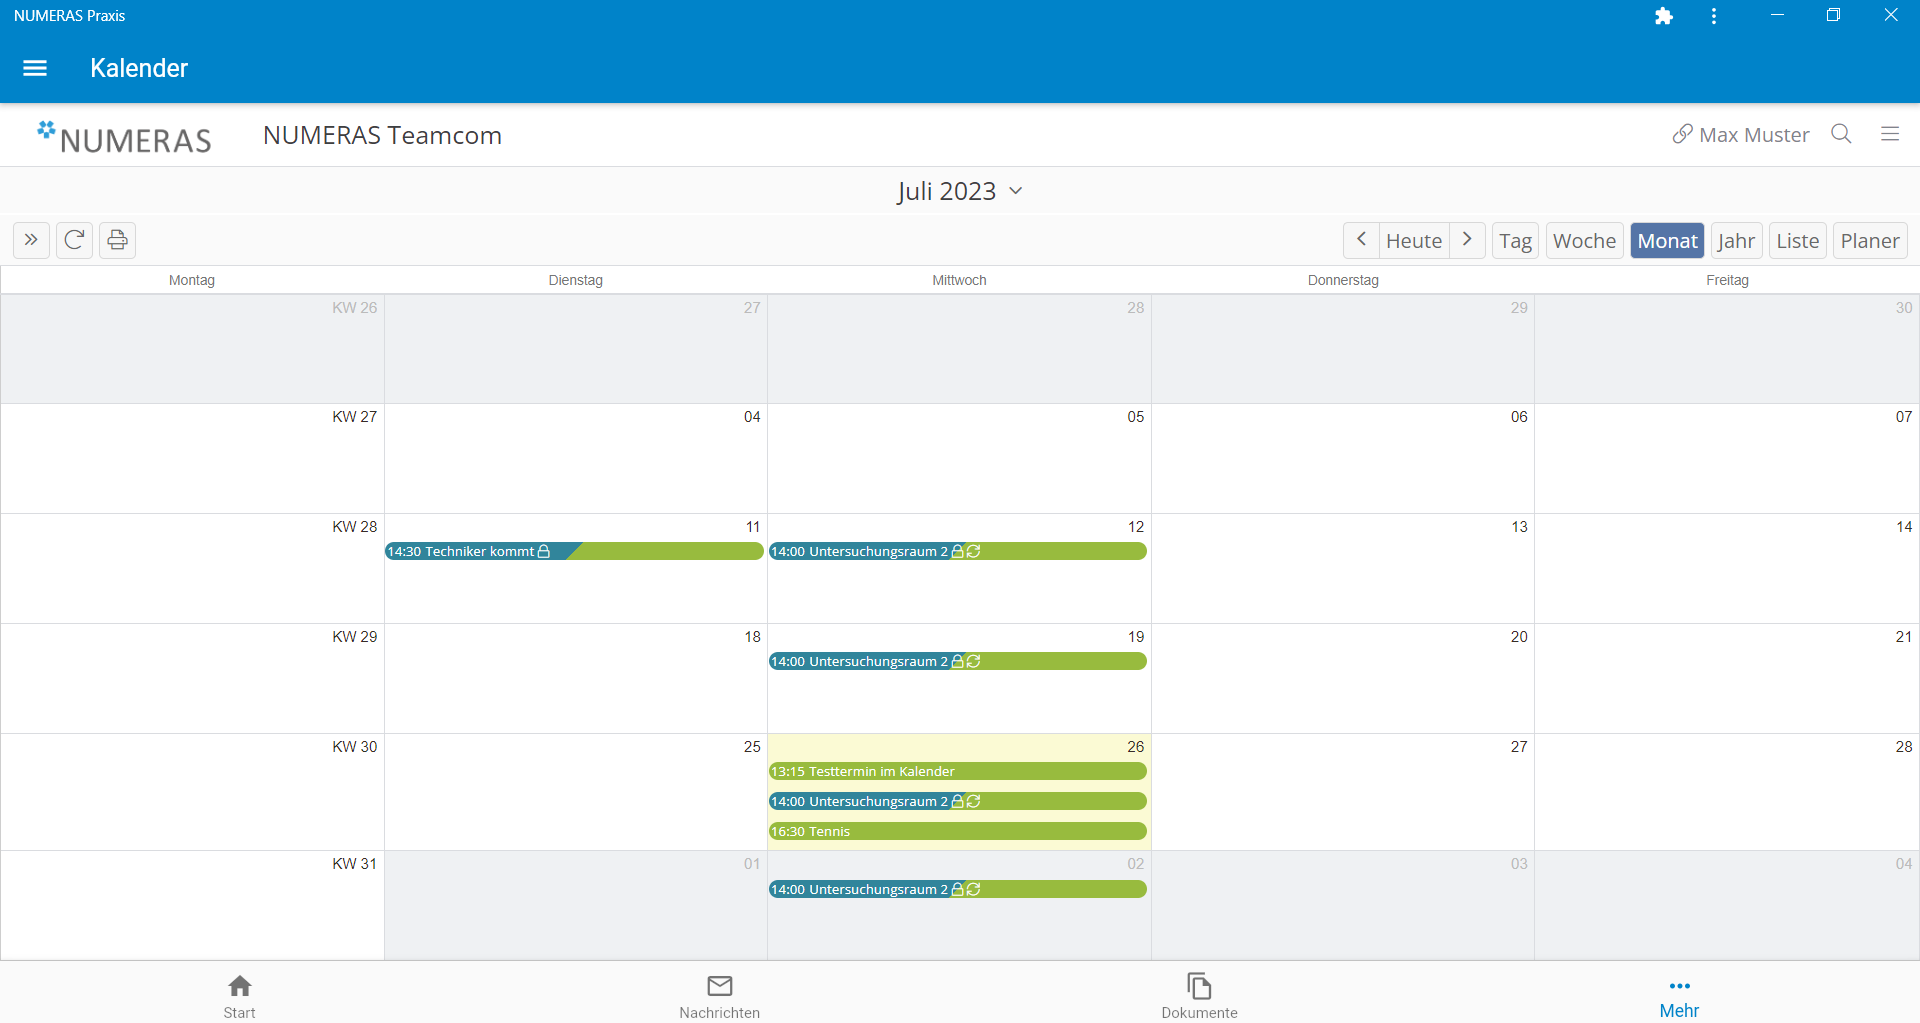Switch calendar to Tag view
Image resolution: width=1920 pixels, height=1023 pixels.
click(x=1515, y=240)
